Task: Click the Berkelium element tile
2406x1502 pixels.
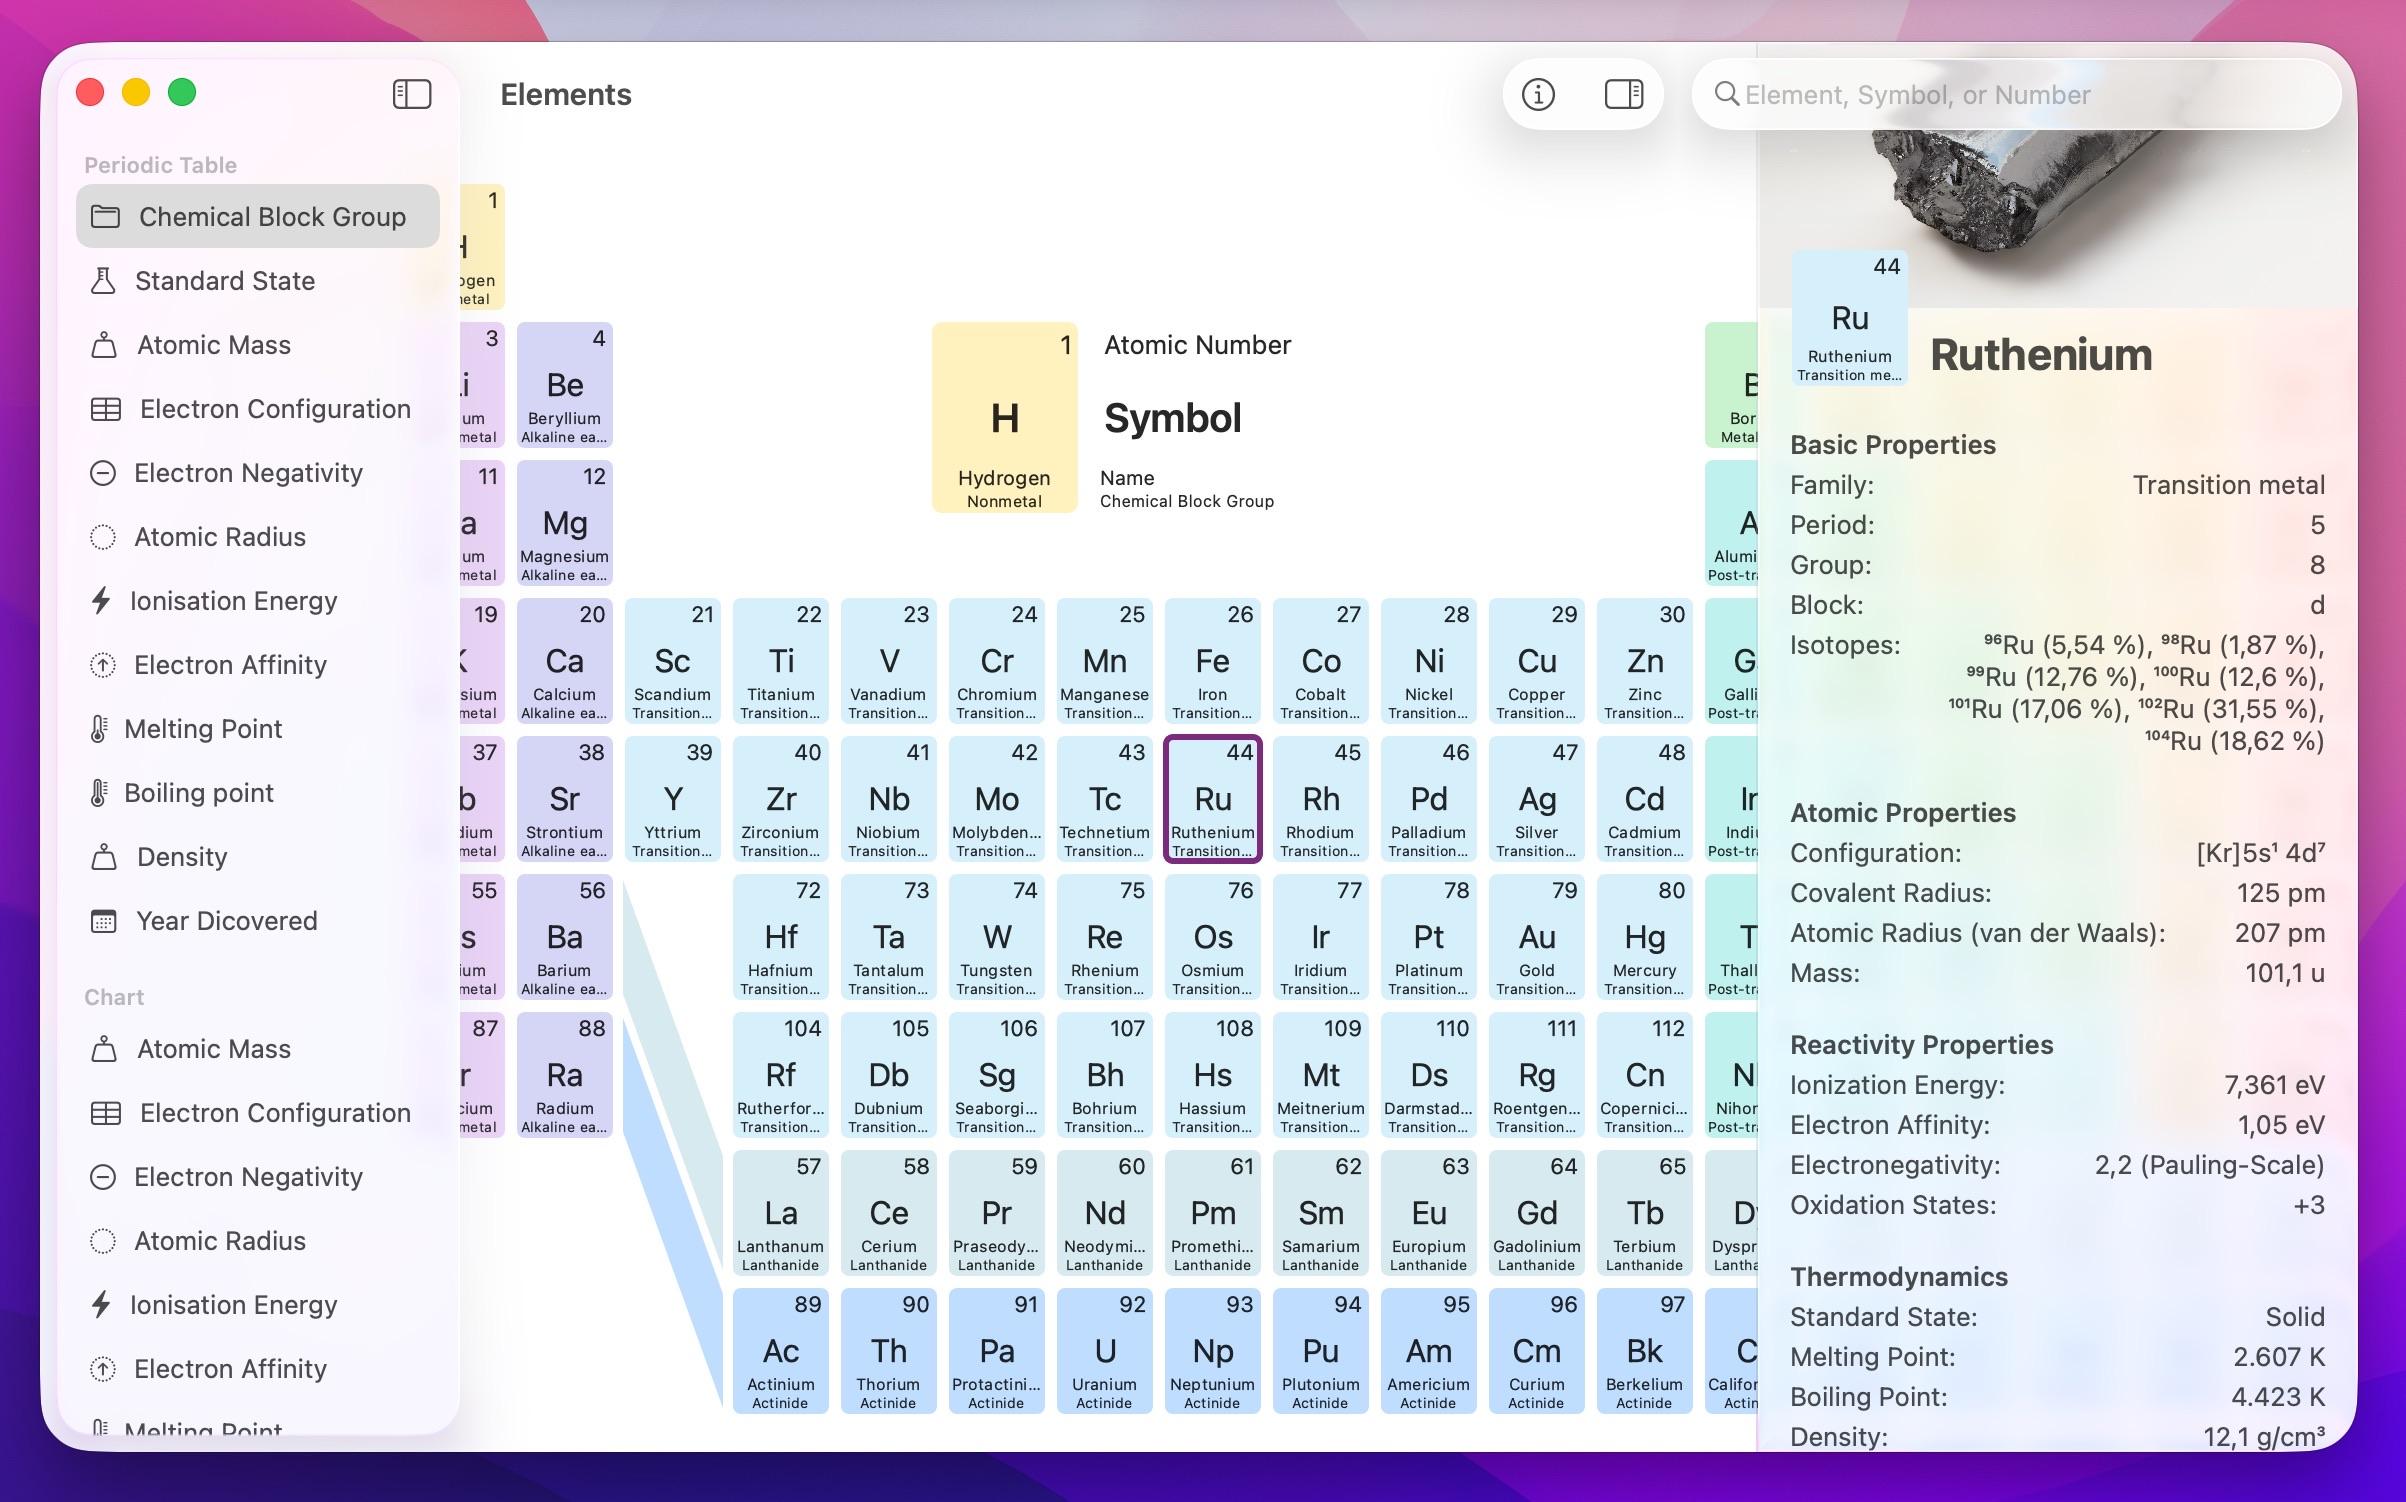Action: [1645, 1350]
